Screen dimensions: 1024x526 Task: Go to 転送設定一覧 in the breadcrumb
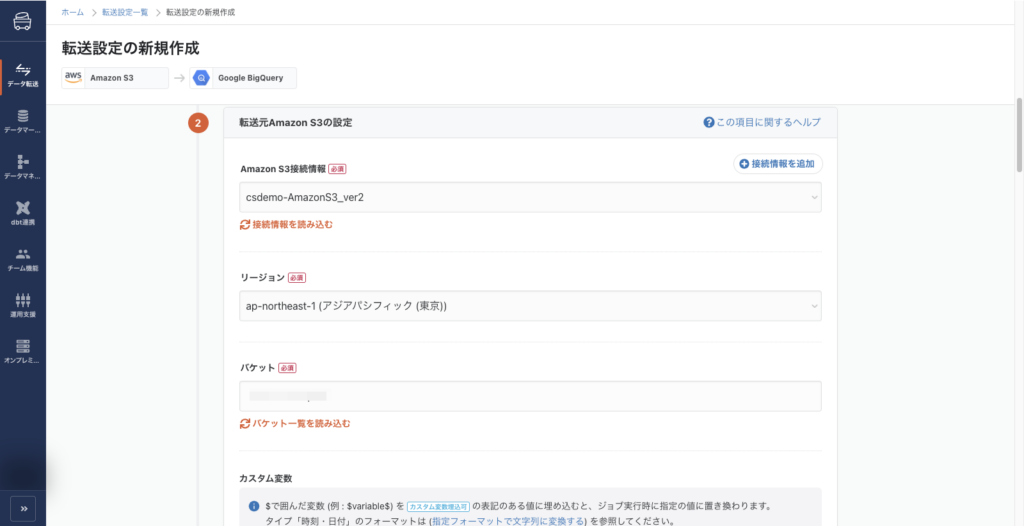click(125, 12)
